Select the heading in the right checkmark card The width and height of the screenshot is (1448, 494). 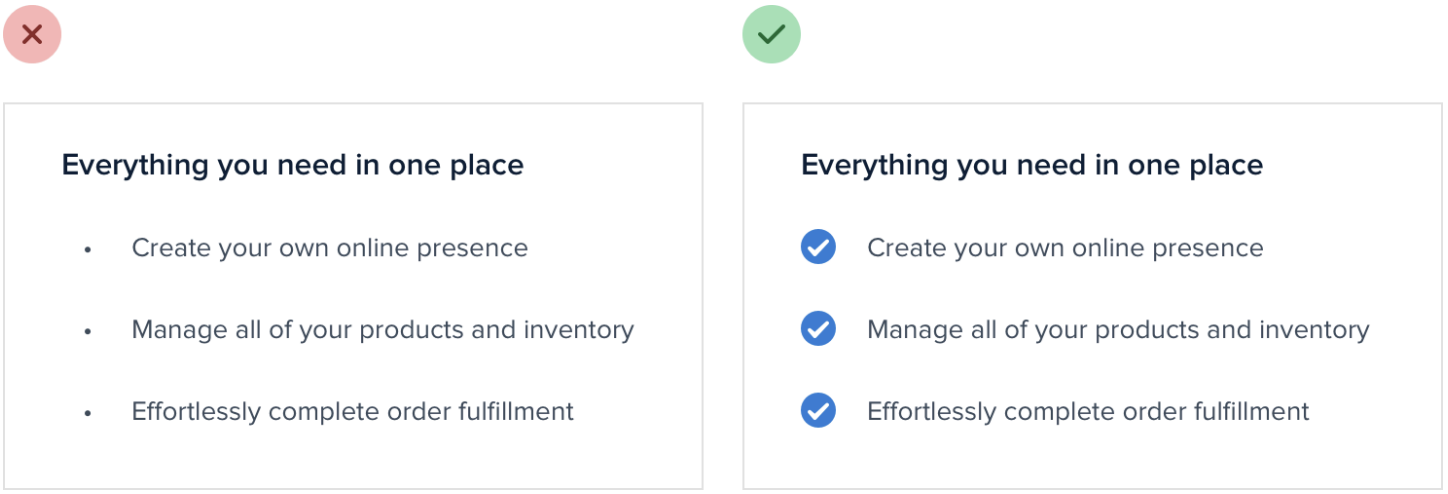1031,165
